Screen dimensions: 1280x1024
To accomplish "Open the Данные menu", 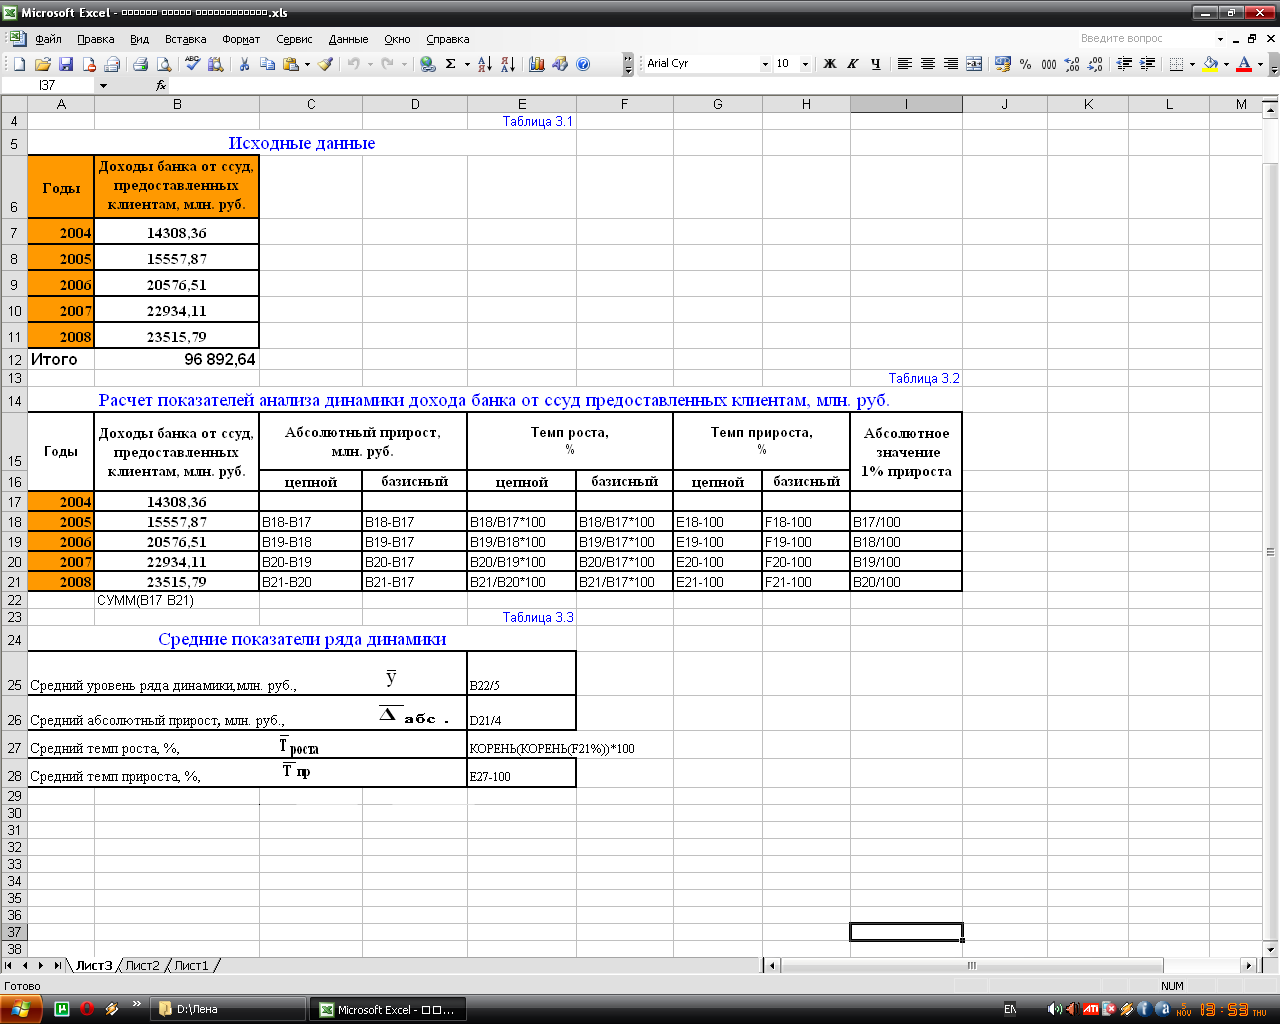I will coord(348,39).
